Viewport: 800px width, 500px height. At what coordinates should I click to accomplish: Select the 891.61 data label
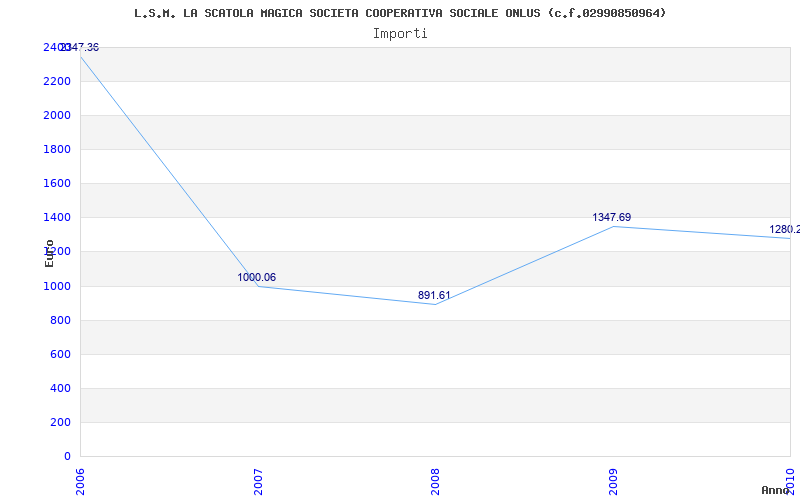coord(434,295)
